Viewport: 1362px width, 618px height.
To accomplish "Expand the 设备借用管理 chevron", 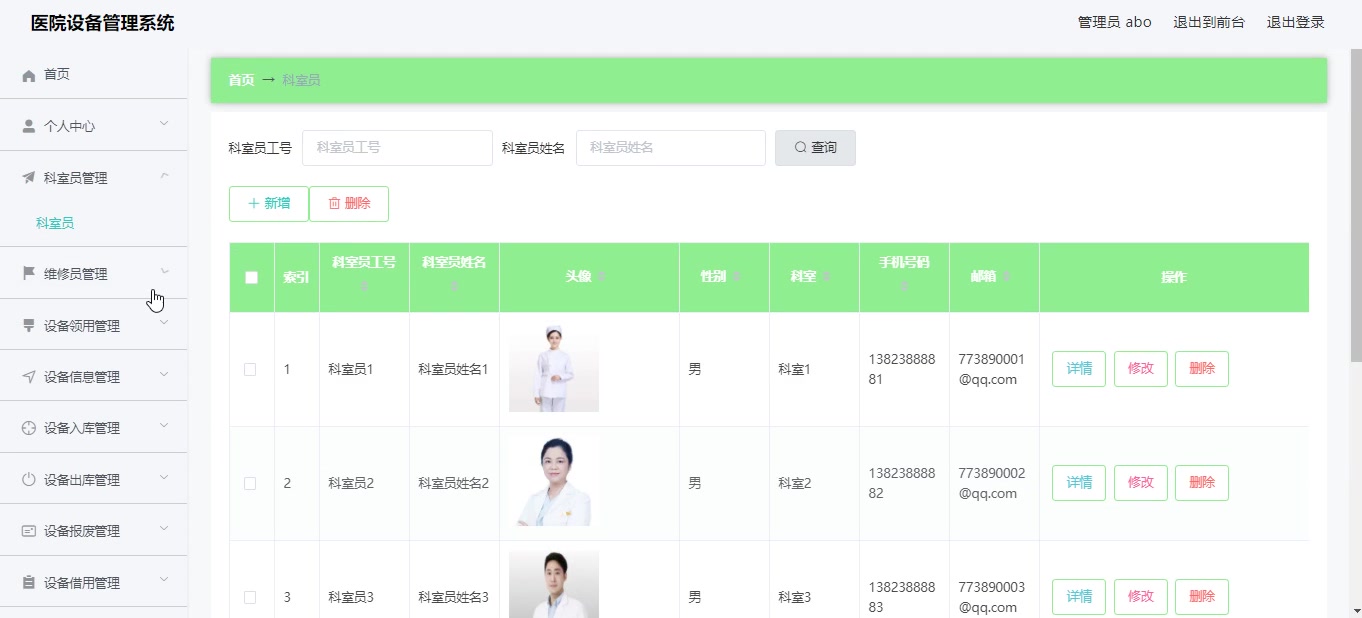I will tap(164, 581).
